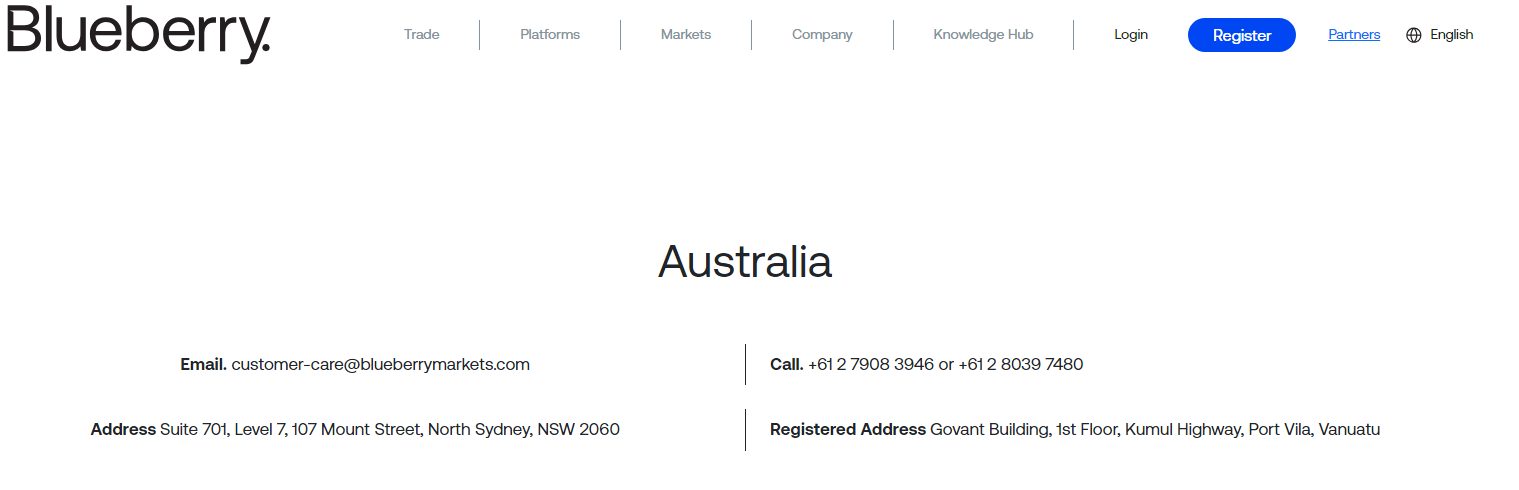The image size is (1519, 490).
Task: Open the Partners link
Action: [x=1354, y=34]
